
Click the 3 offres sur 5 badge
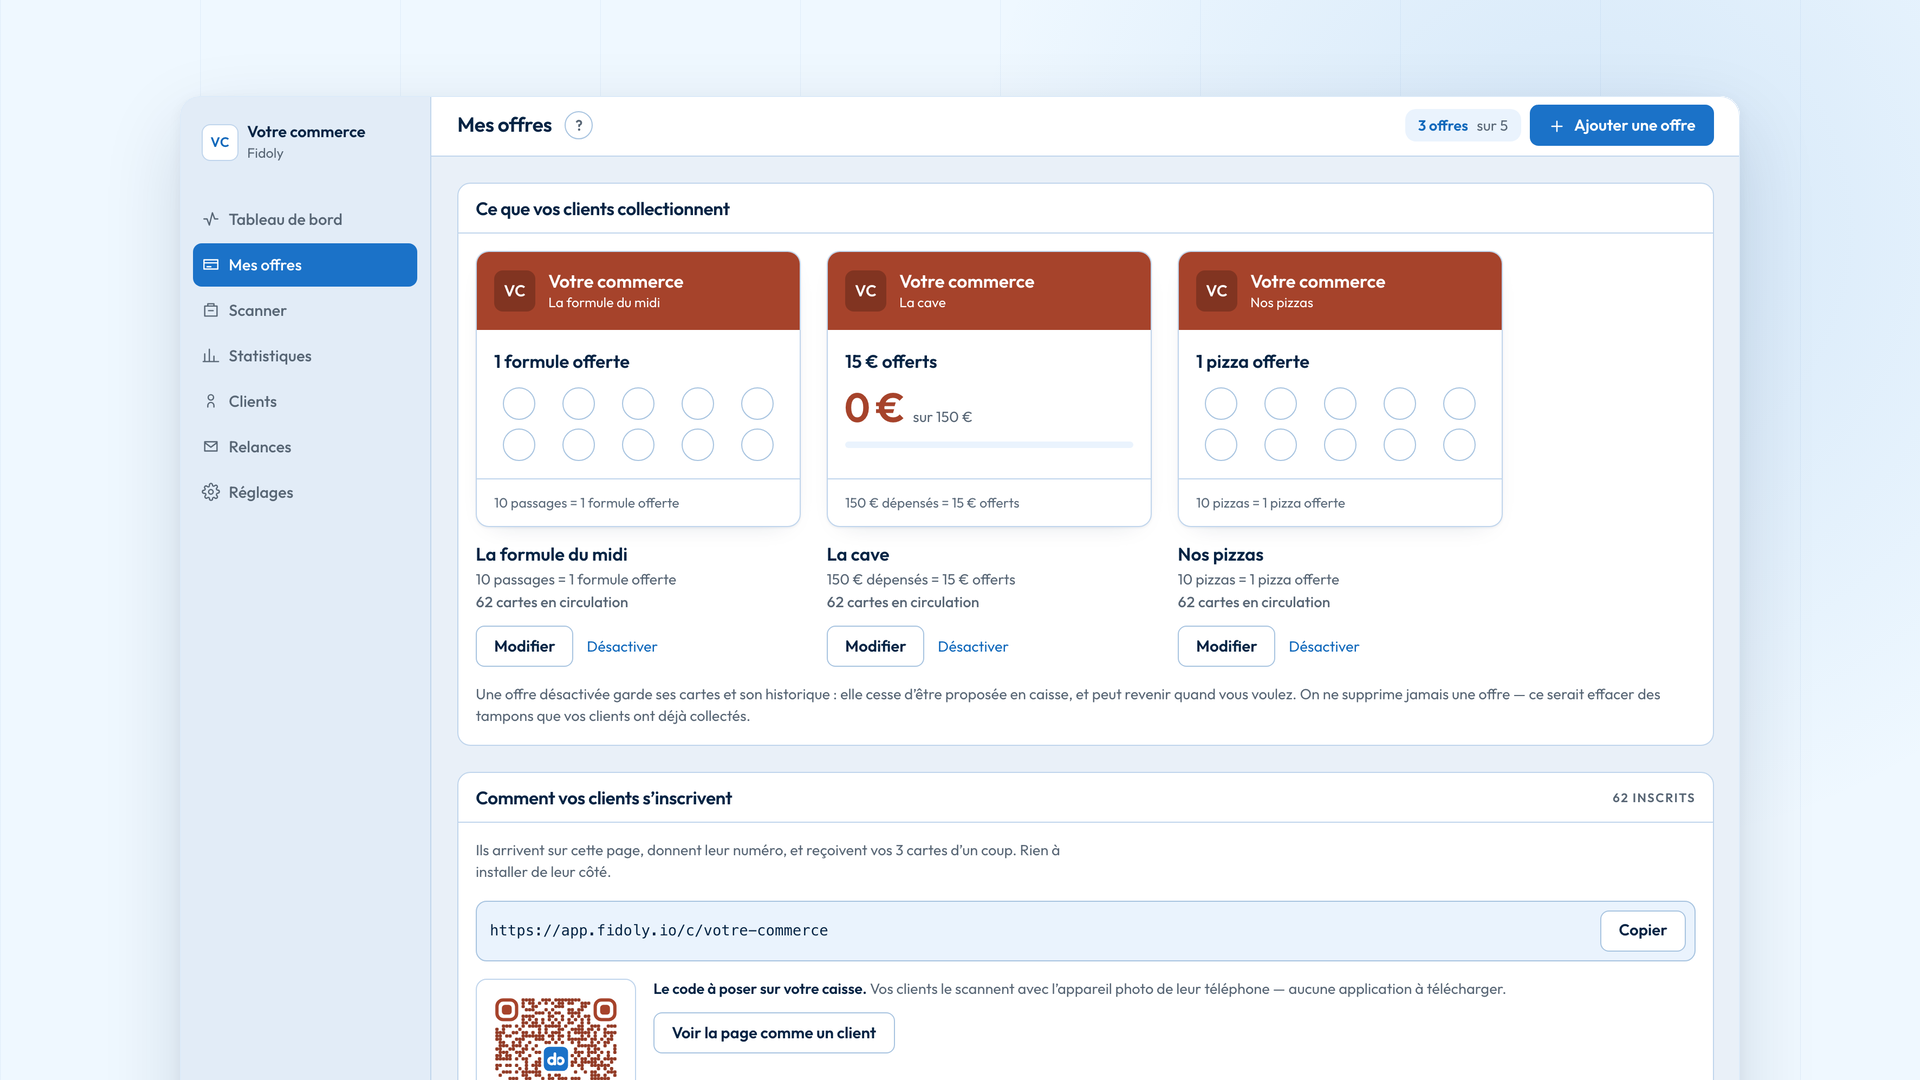pos(1462,125)
